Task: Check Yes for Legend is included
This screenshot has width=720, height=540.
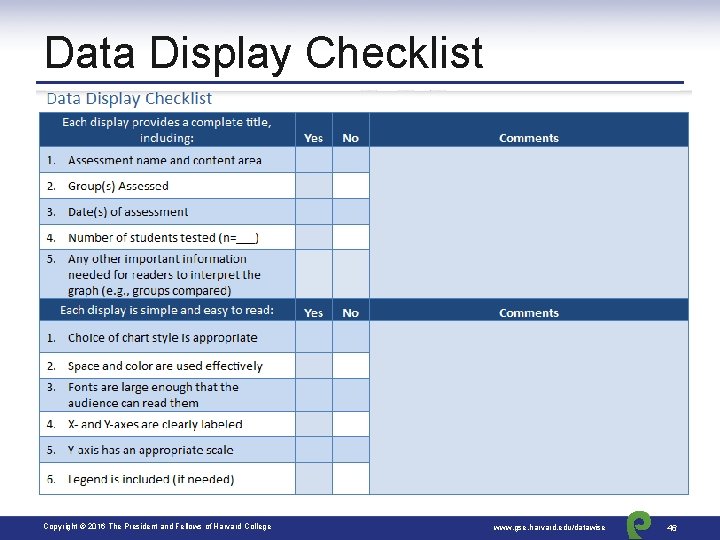Action: (x=314, y=478)
